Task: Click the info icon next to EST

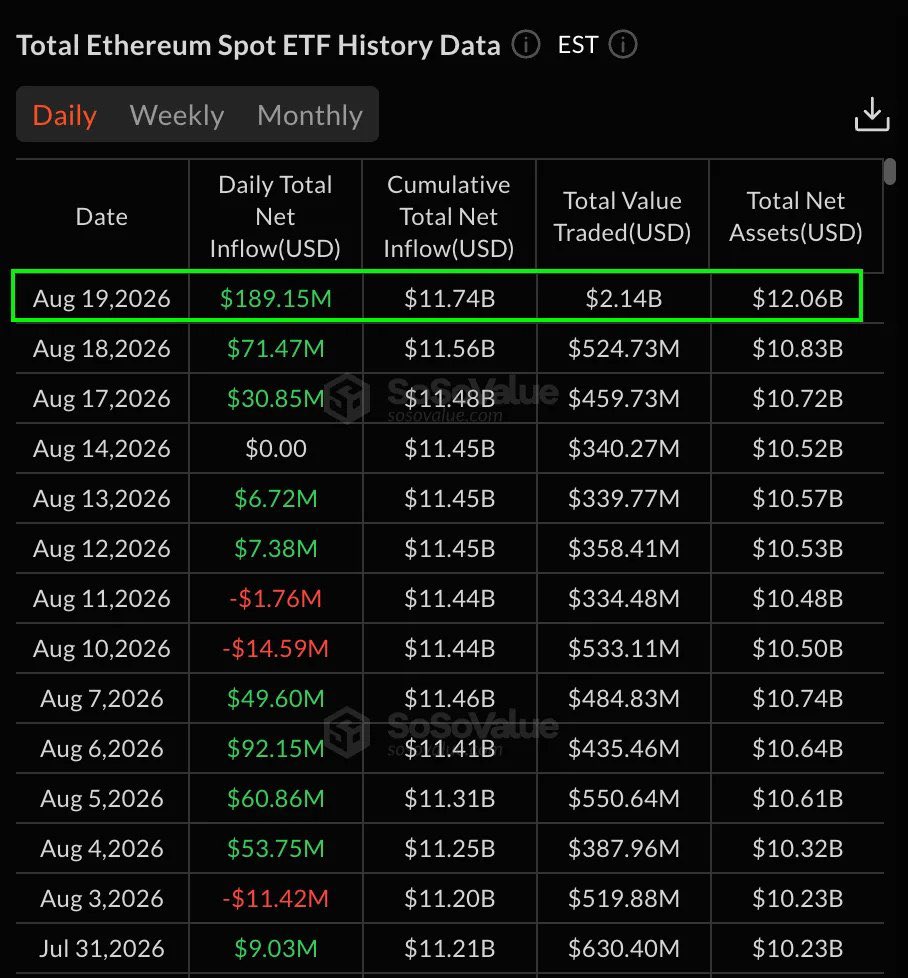Action: click(622, 45)
